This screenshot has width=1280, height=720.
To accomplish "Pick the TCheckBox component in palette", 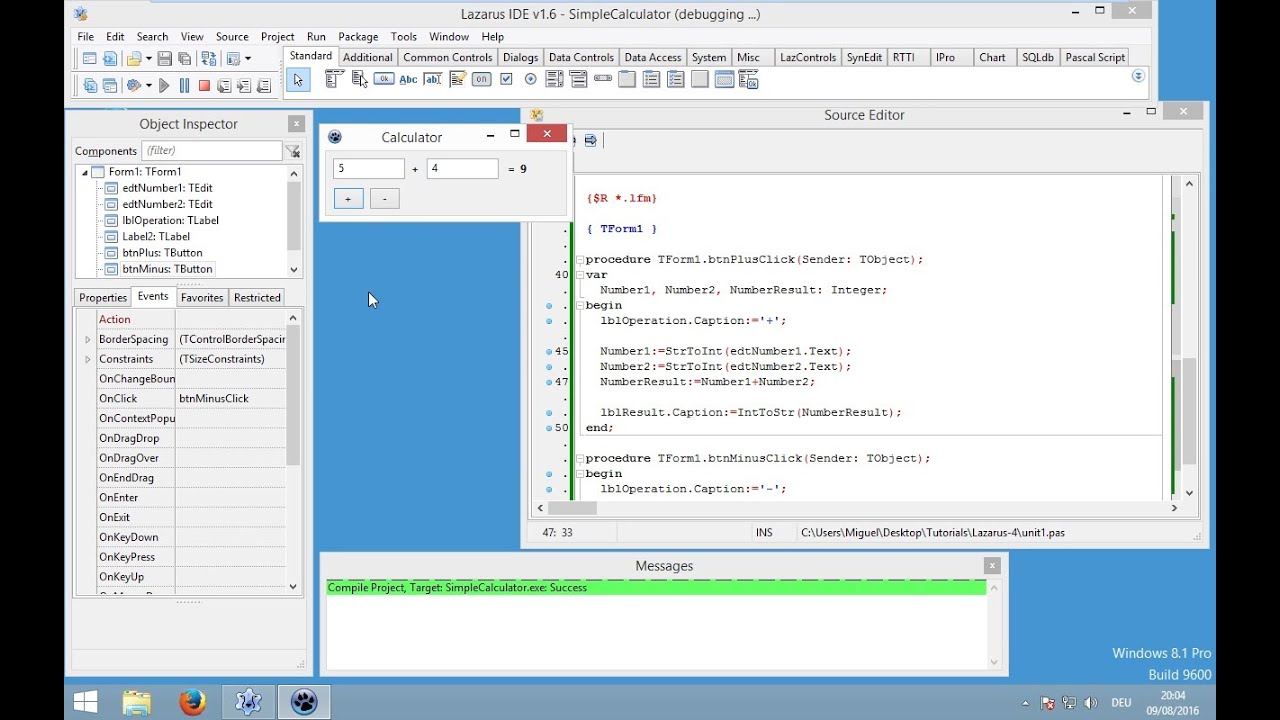I will (x=506, y=80).
